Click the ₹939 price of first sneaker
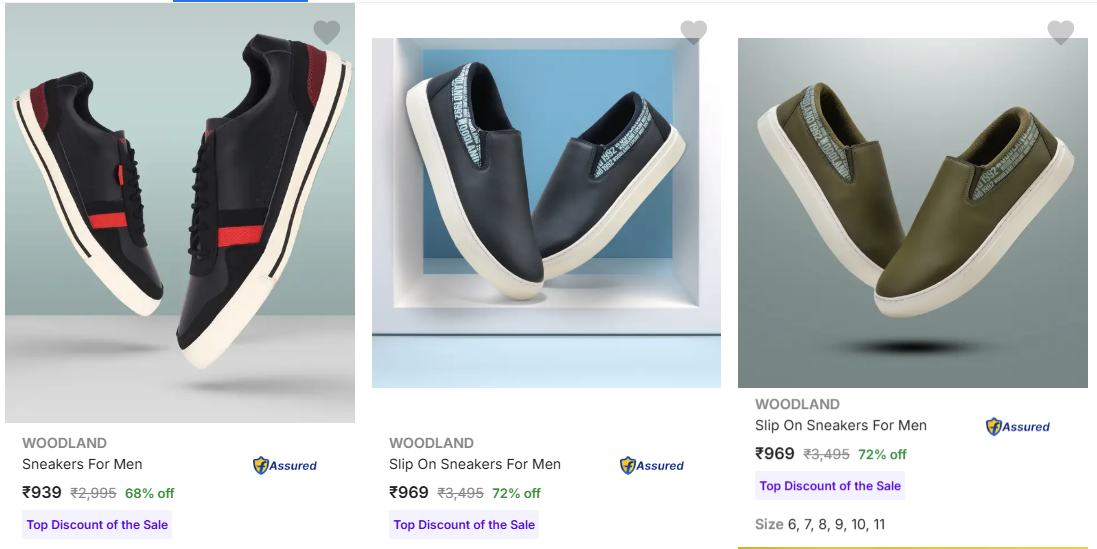Viewport: 1097px width, 549px height. (x=42, y=492)
